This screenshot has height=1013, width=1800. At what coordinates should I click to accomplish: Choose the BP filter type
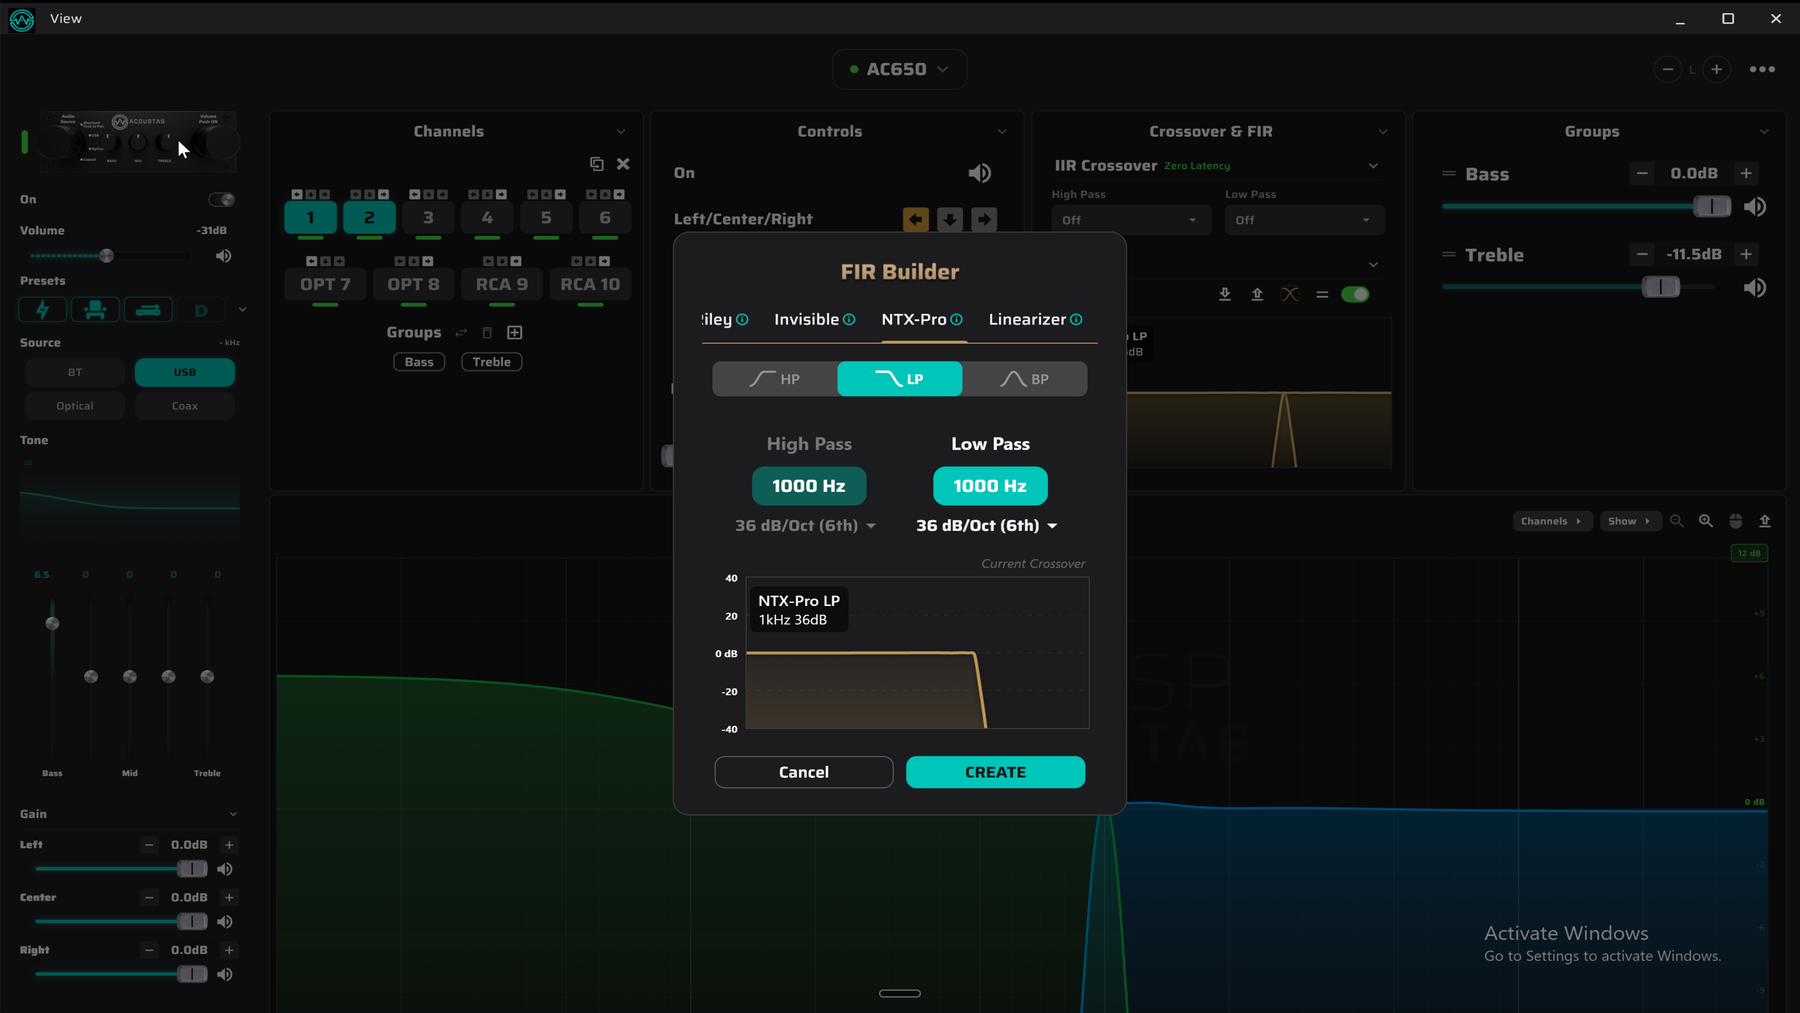tap(1025, 379)
